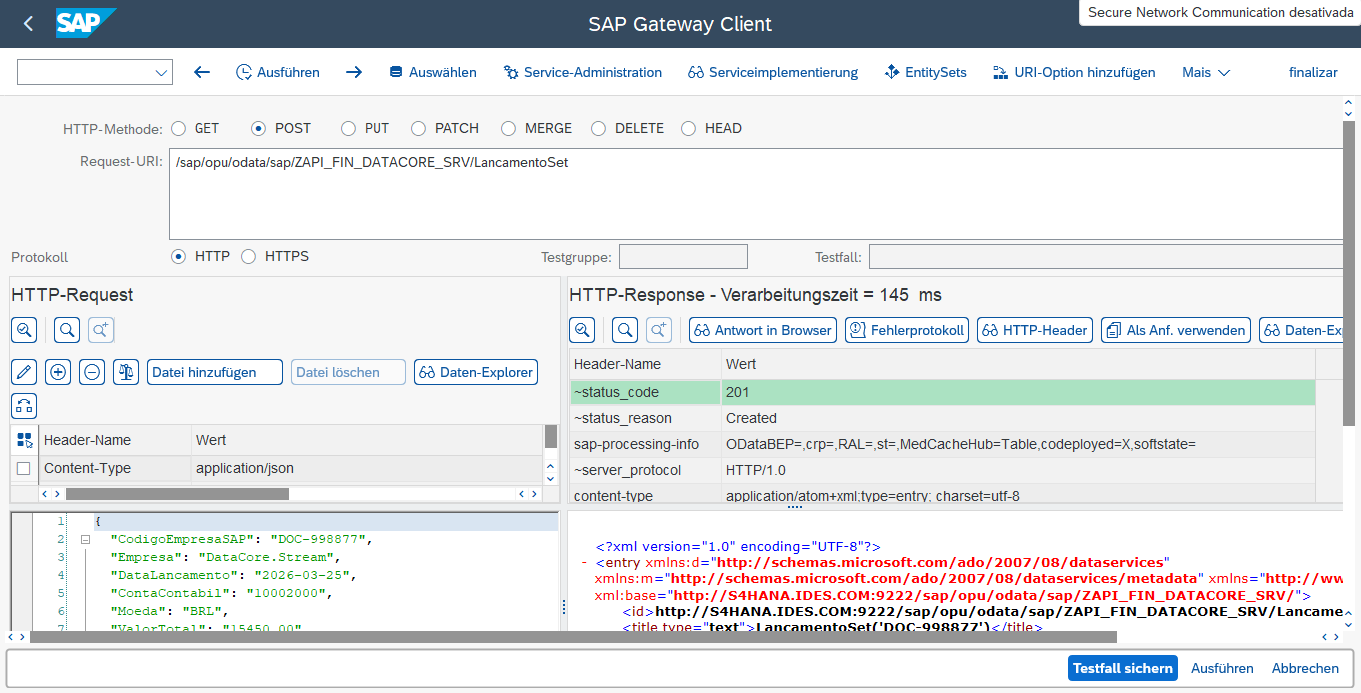Click Ausführen in the bottom bar
The height and width of the screenshot is (693, 1361).
click(1222, 668)
